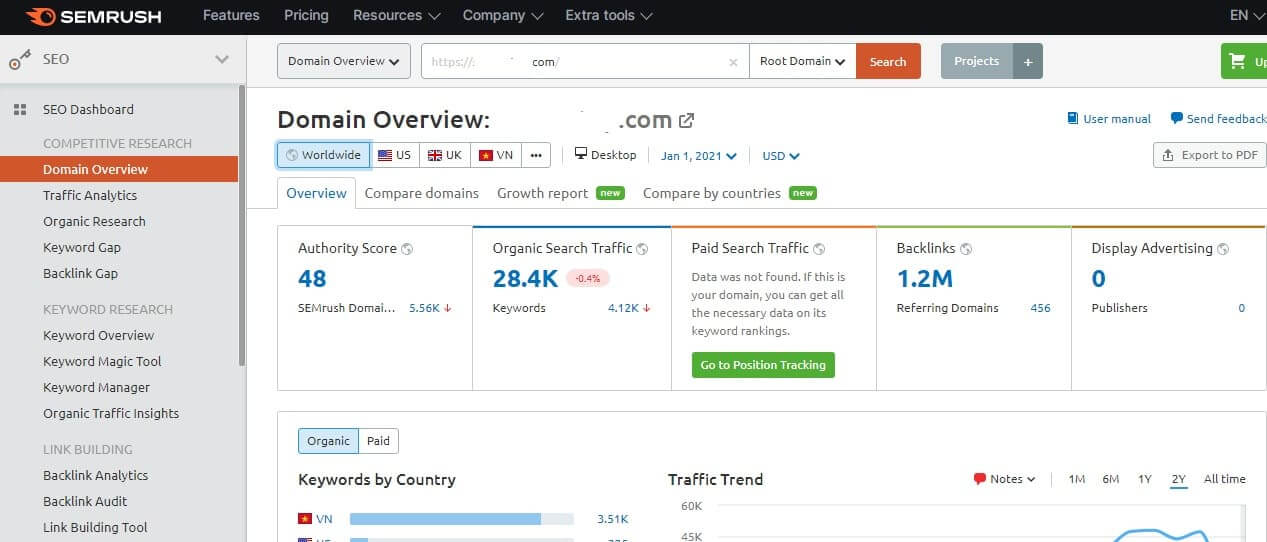Switch to the Growth report tab
The height and width of the screenshot is (542, 1267).
click(560, 194)
